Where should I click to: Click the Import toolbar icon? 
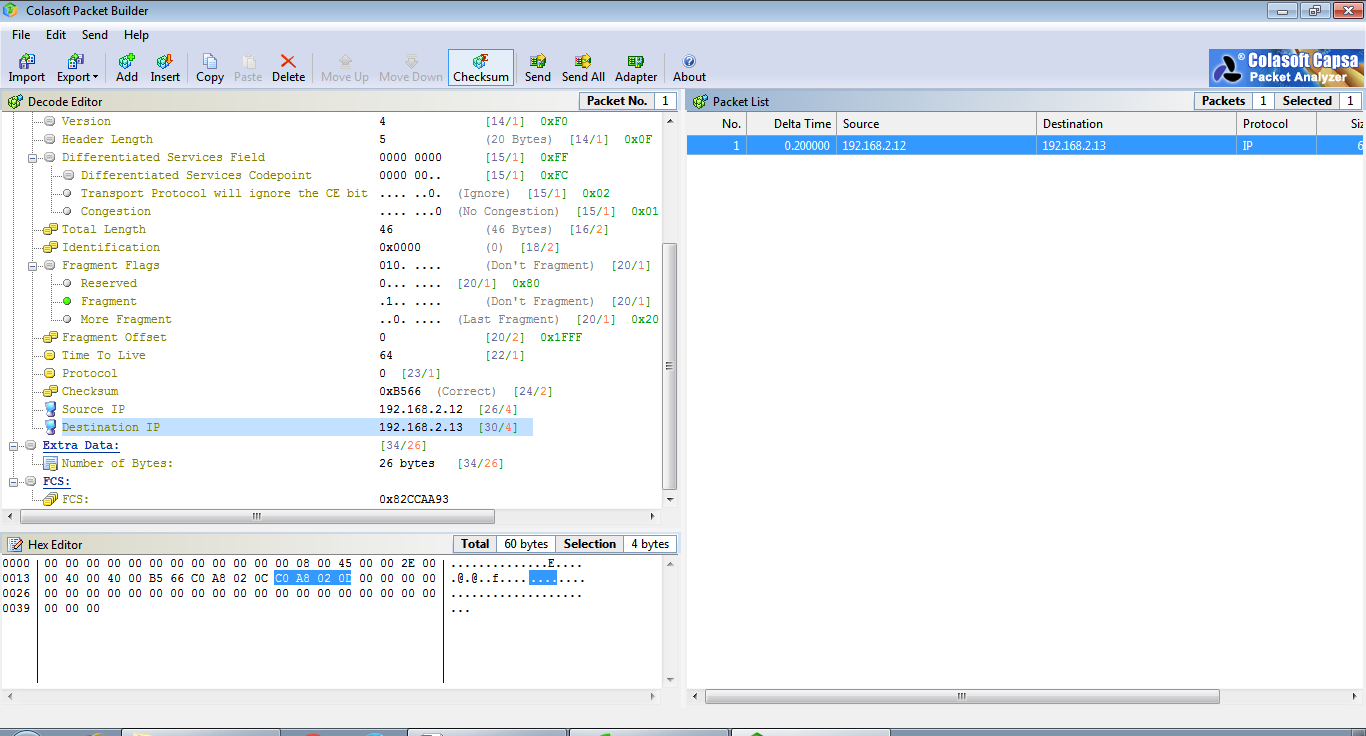(27, 67)
